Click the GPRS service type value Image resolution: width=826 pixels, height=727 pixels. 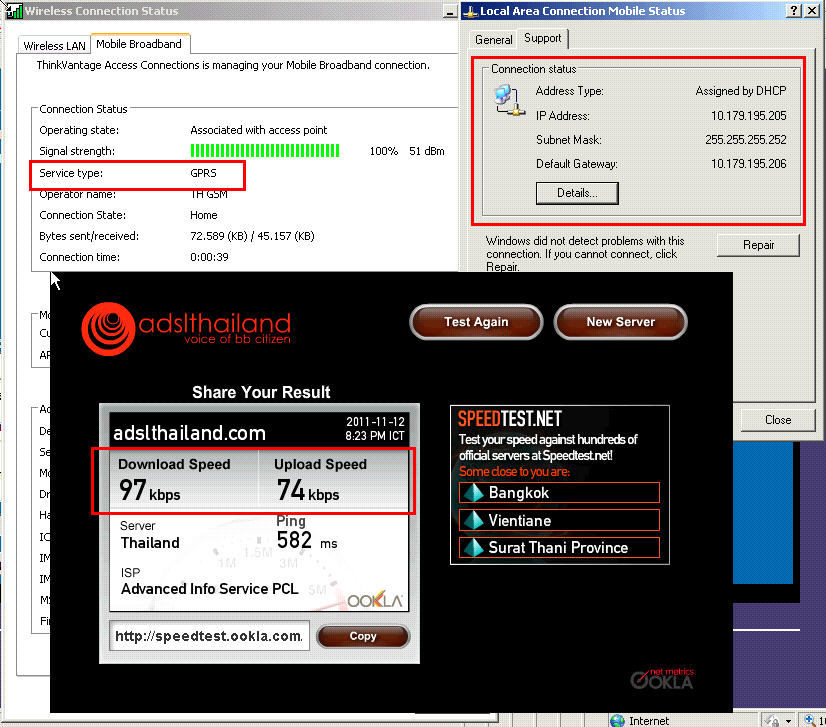tap(203, 173)
